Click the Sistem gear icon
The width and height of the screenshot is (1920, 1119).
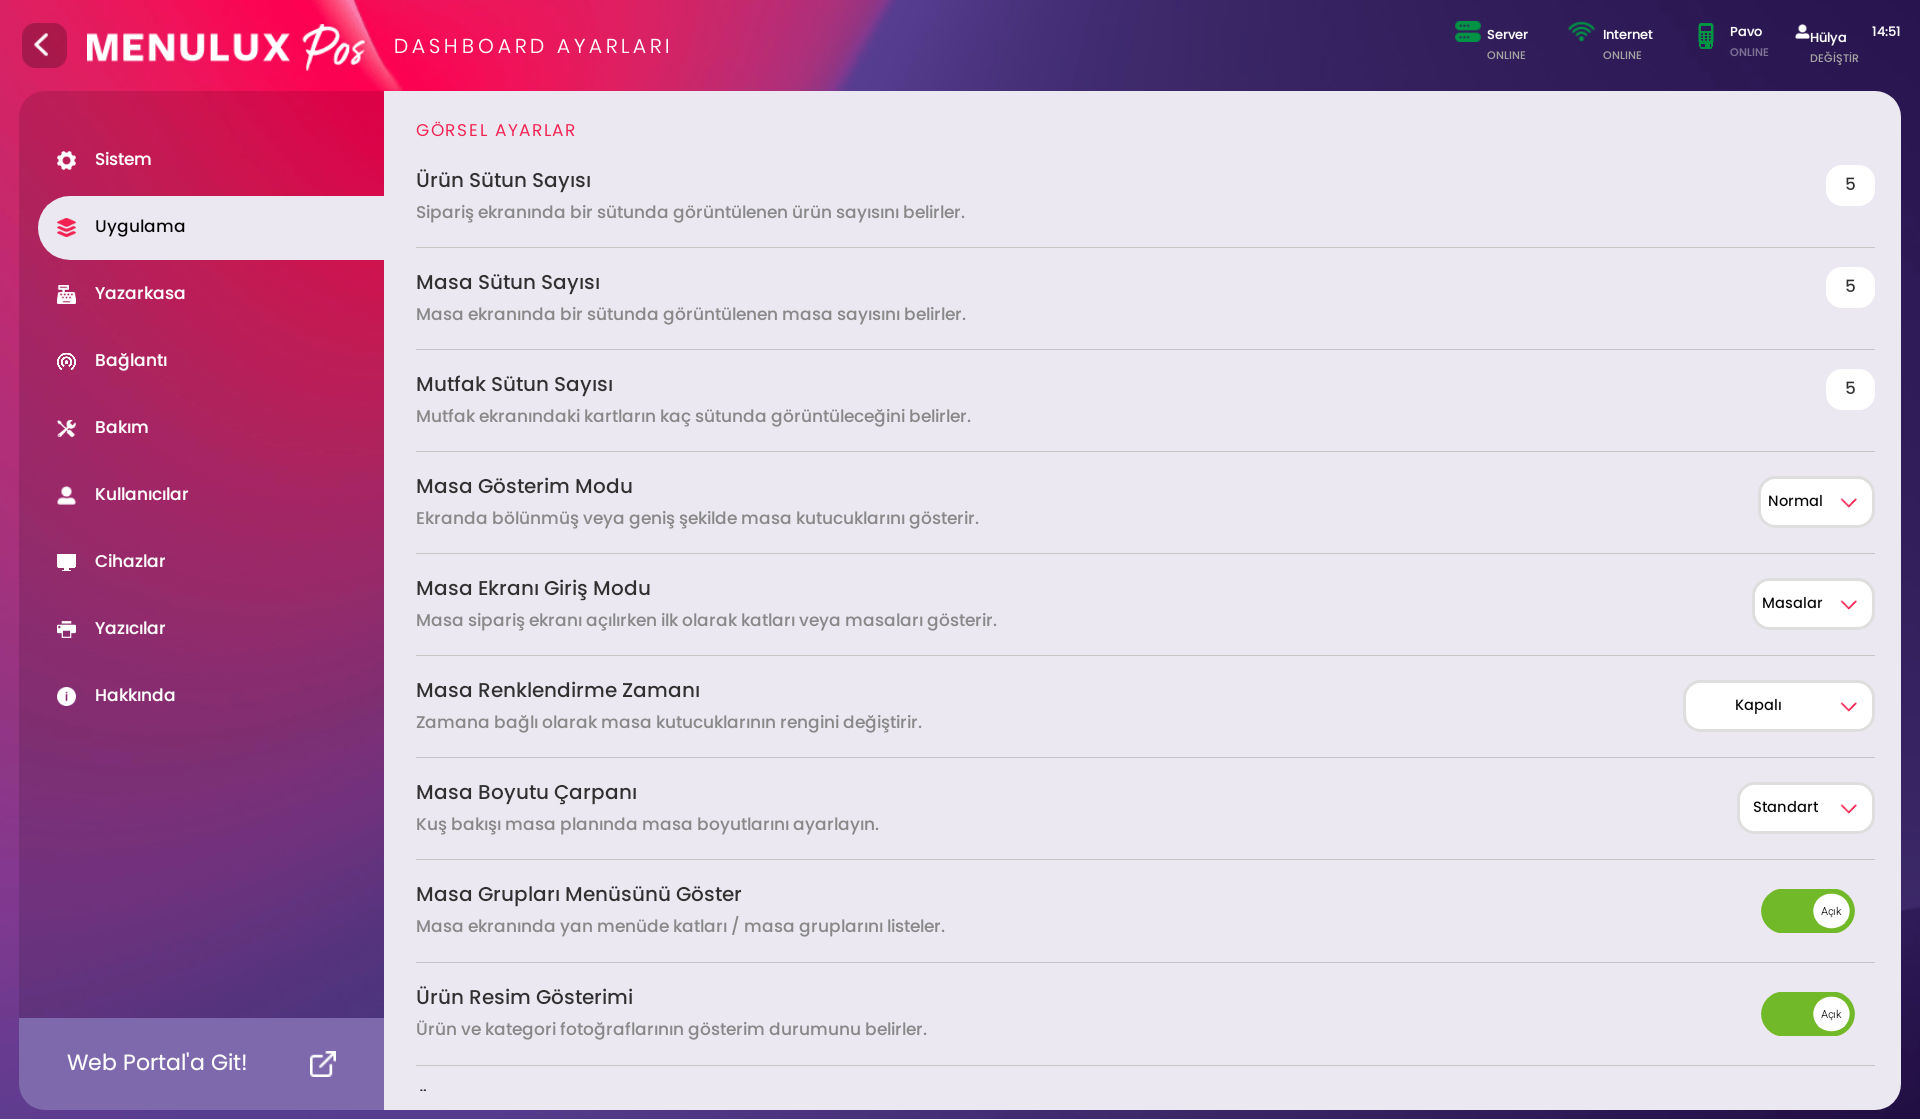[66, 160]
